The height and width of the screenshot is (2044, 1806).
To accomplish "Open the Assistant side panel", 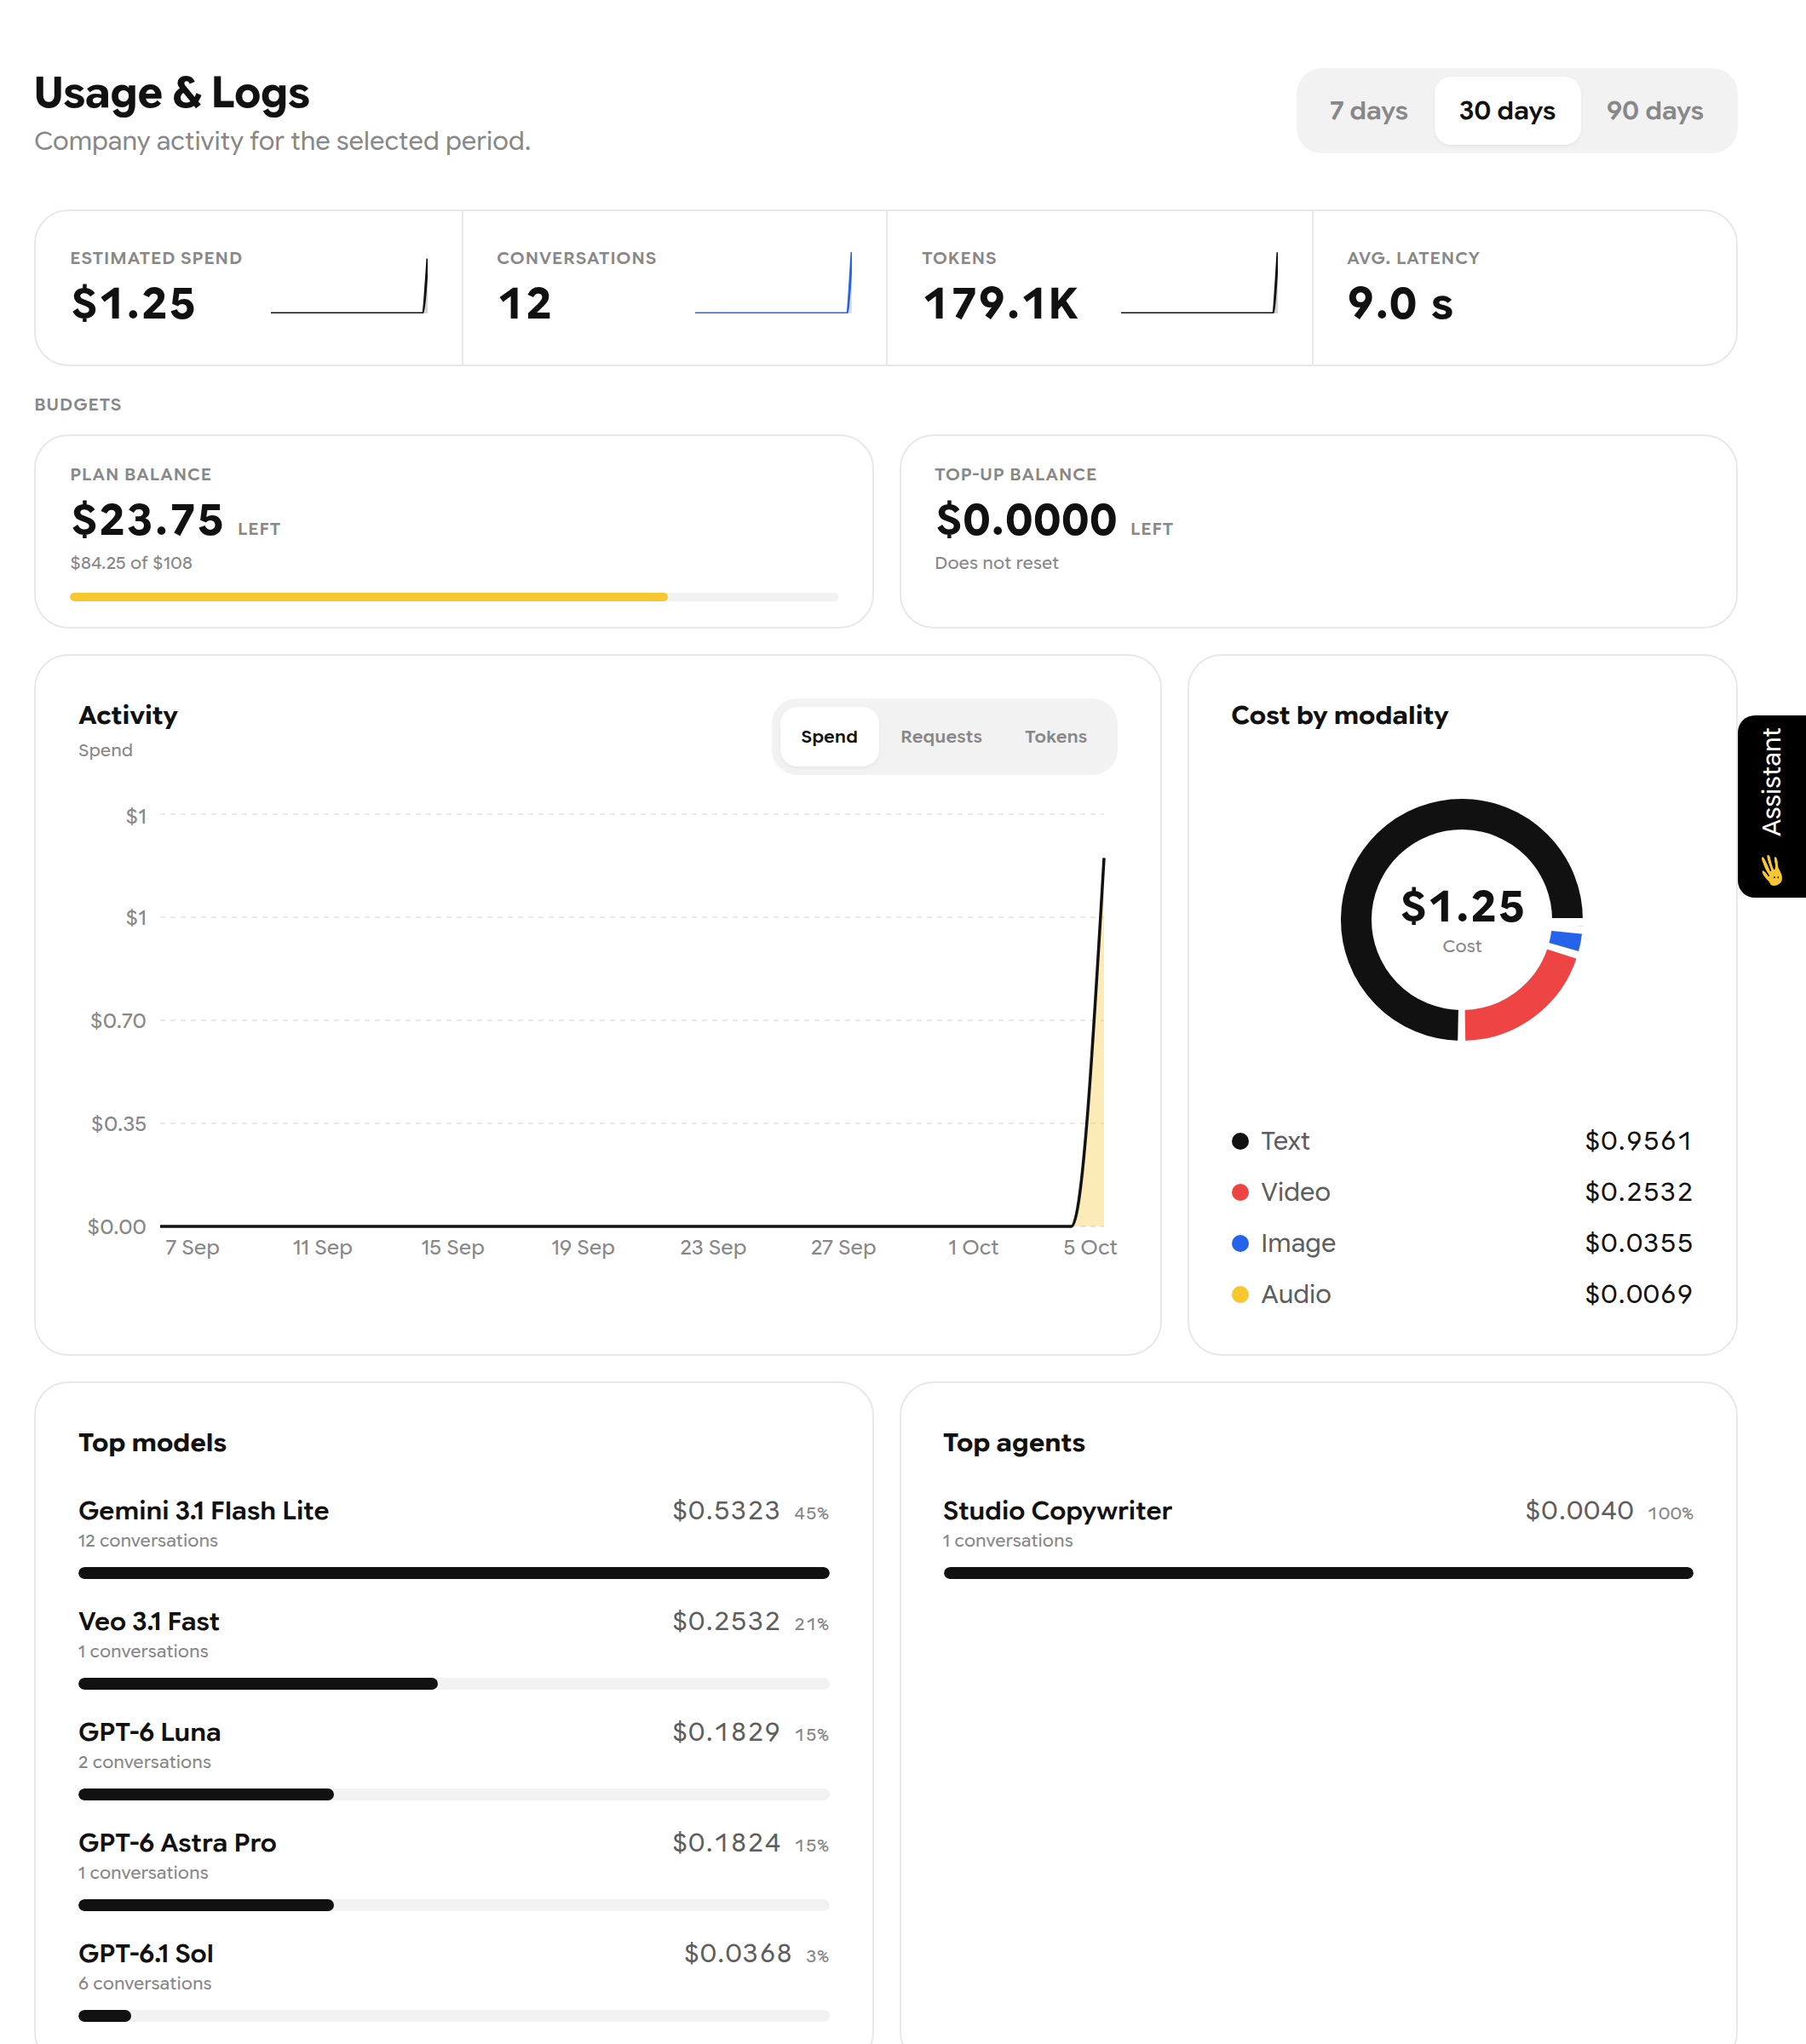I will click(x=1771, y=806).
